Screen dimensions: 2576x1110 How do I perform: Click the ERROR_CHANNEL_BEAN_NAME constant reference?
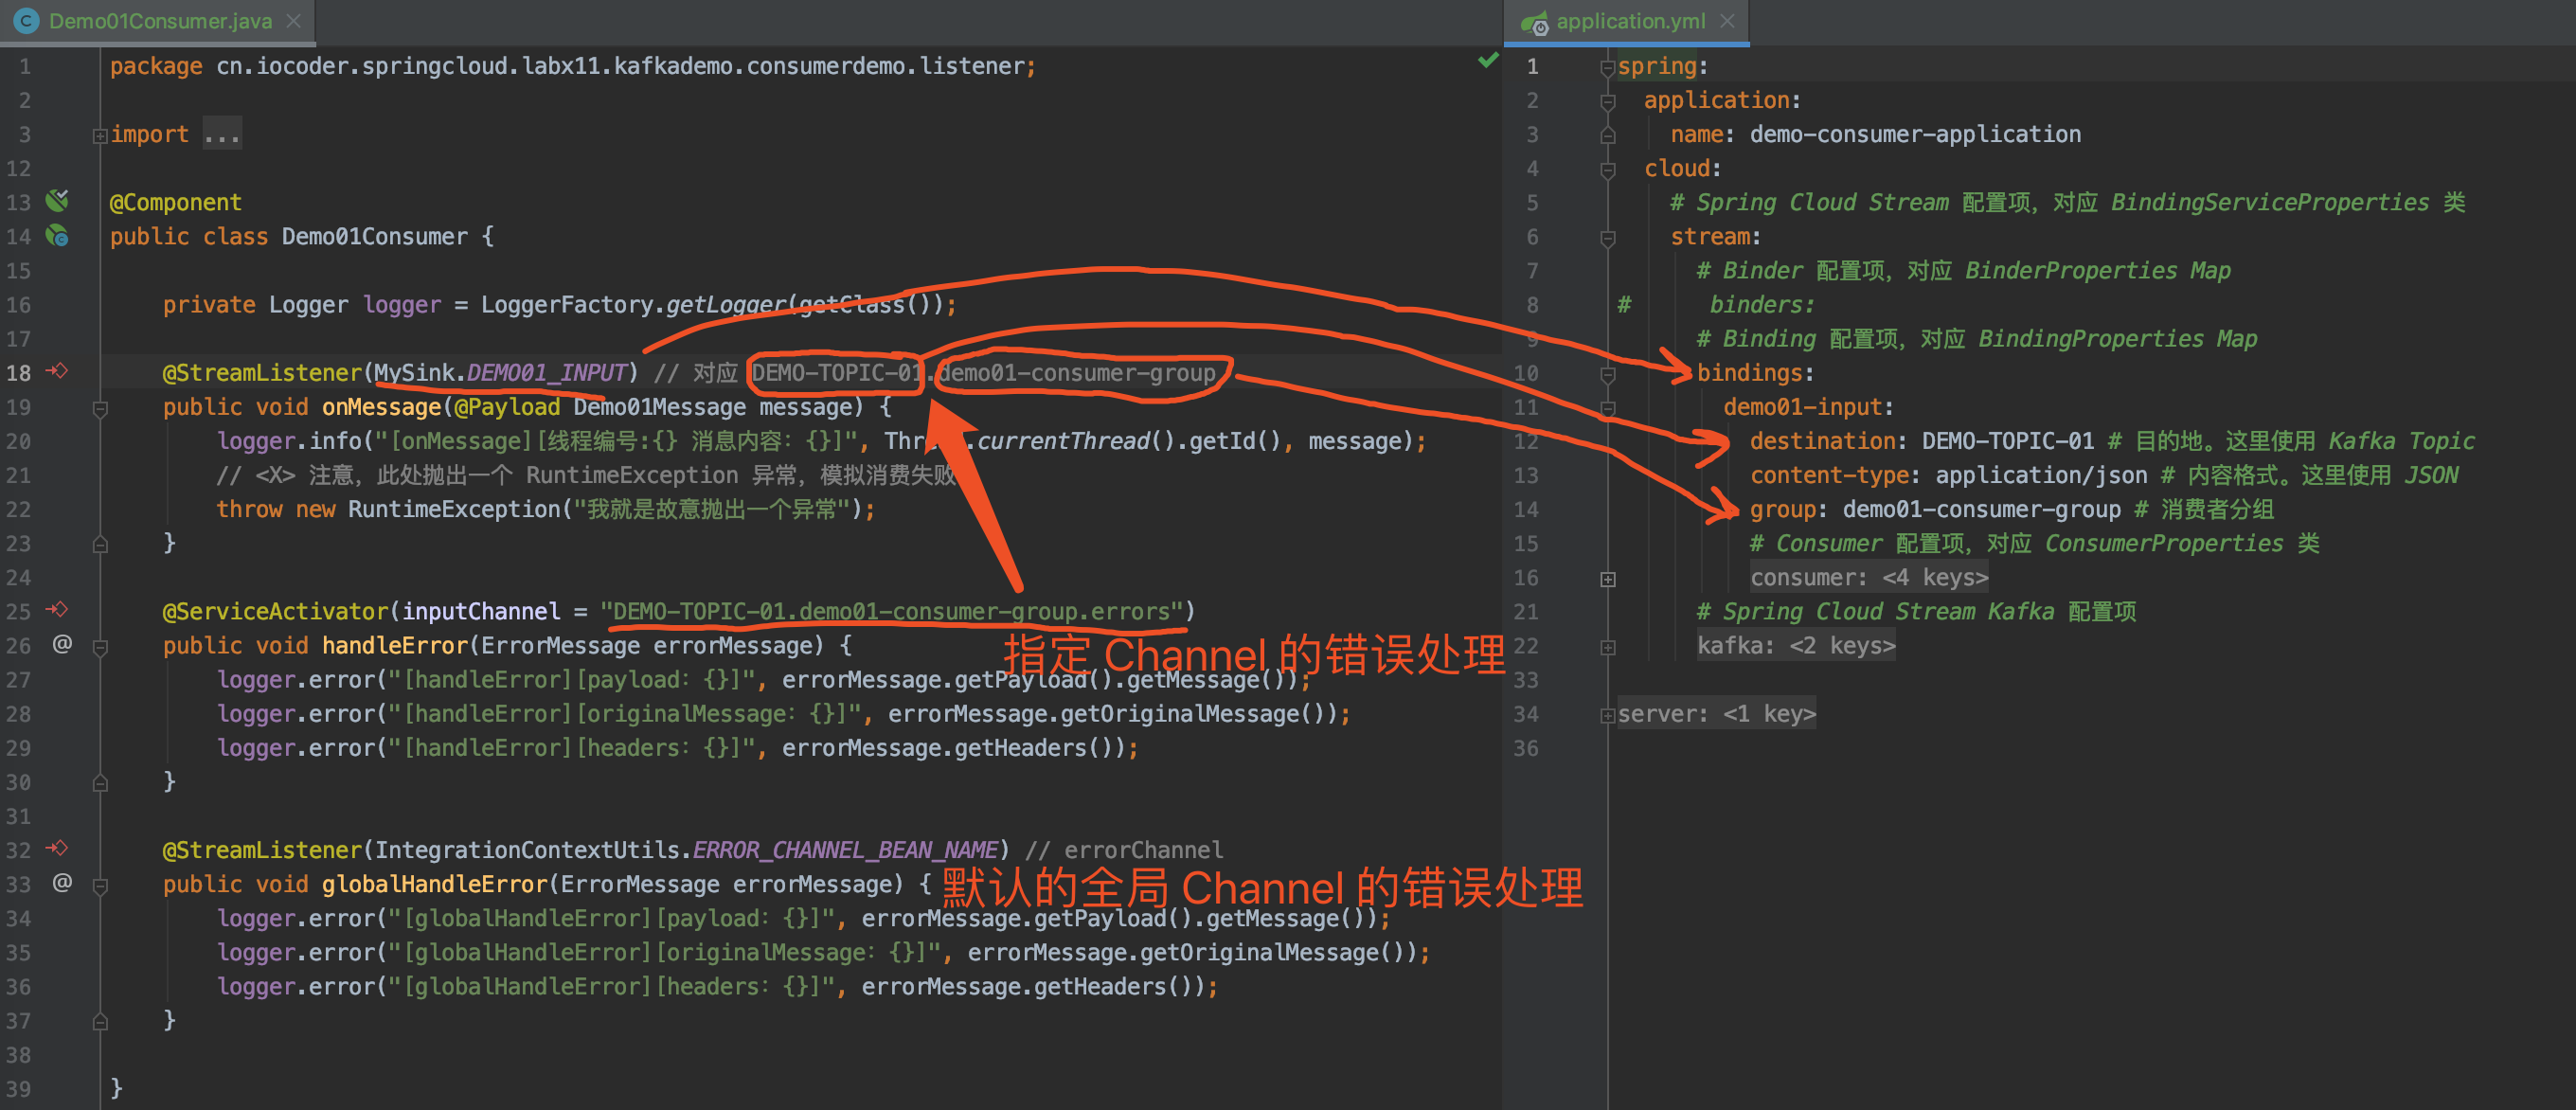pyautogui.click(x=845, y=850)
